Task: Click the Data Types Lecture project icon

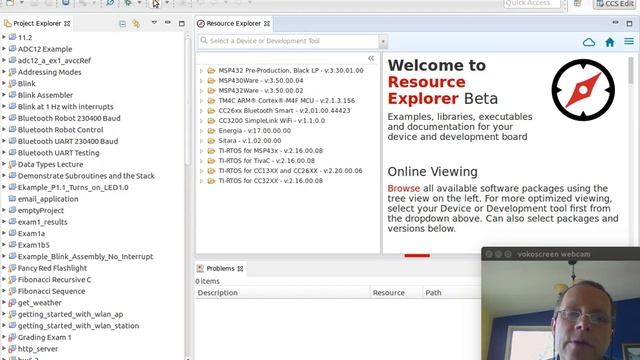Action: coord(12,164)
